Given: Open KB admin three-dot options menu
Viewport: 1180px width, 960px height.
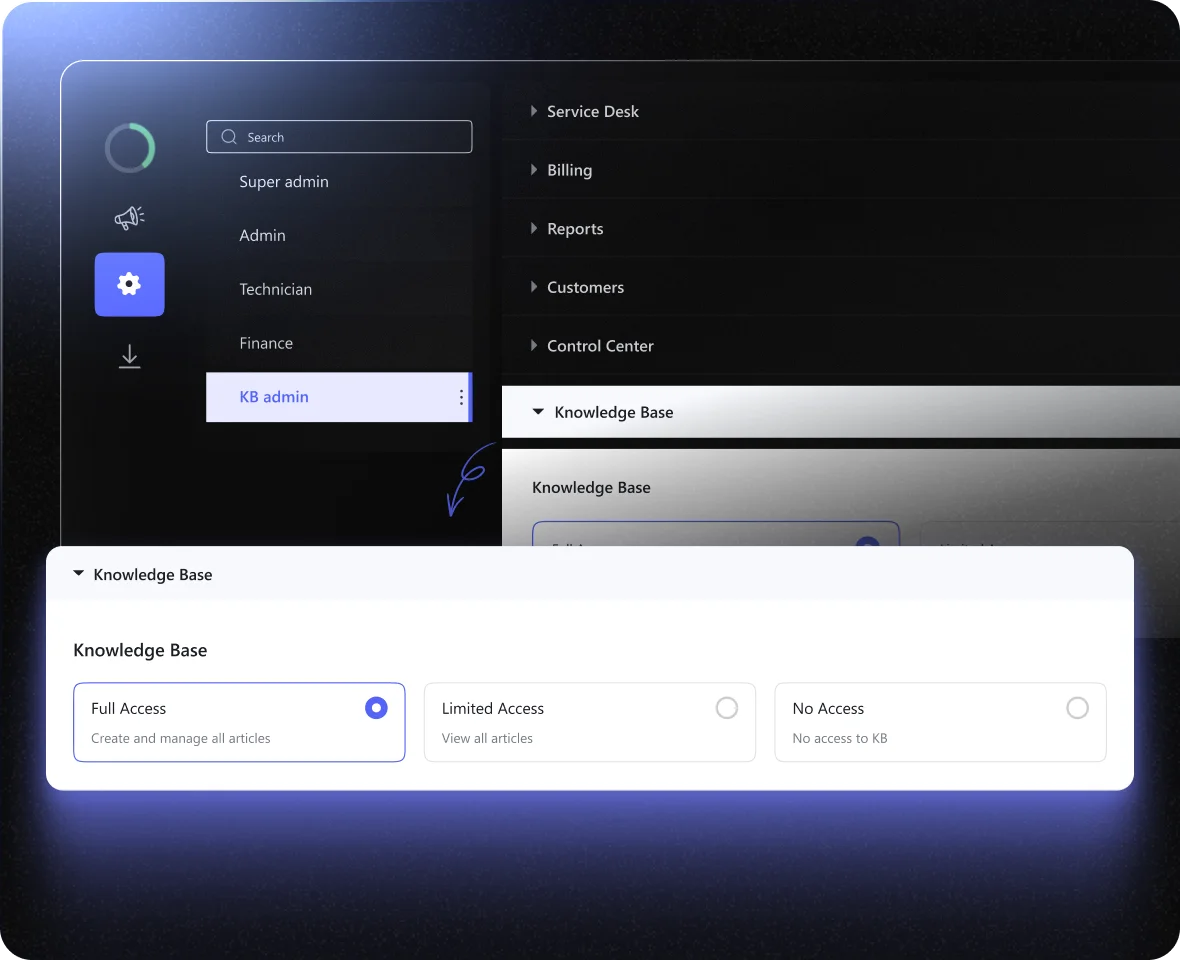Looking at the screenshot, I should coord(461,397).
